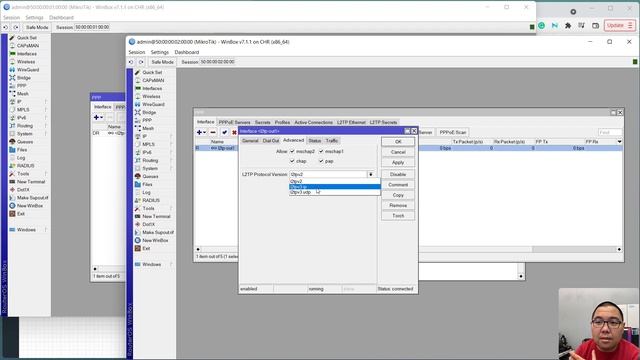This screenshot has width=640, height=360.
Task: Open PPP in front WinBox window sidebar
Action: tap(147, 120)
